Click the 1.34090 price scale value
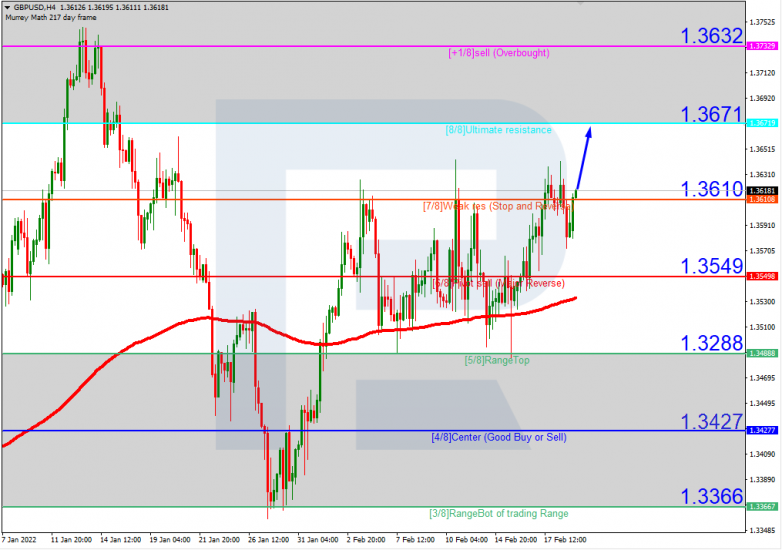 [763, 455]
